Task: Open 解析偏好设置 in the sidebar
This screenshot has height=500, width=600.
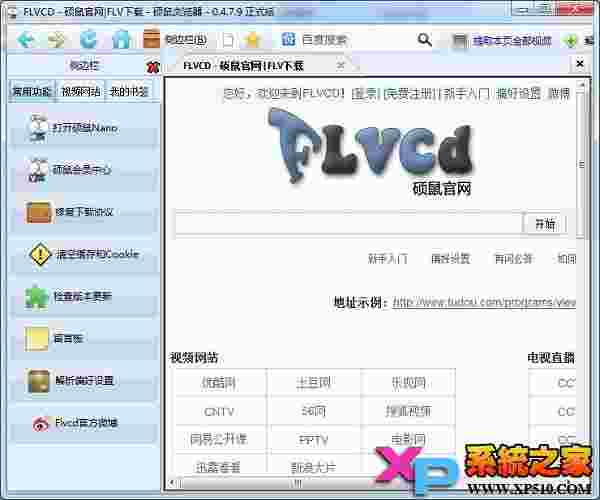Action: pyautogui.click(x=84, y=381)
